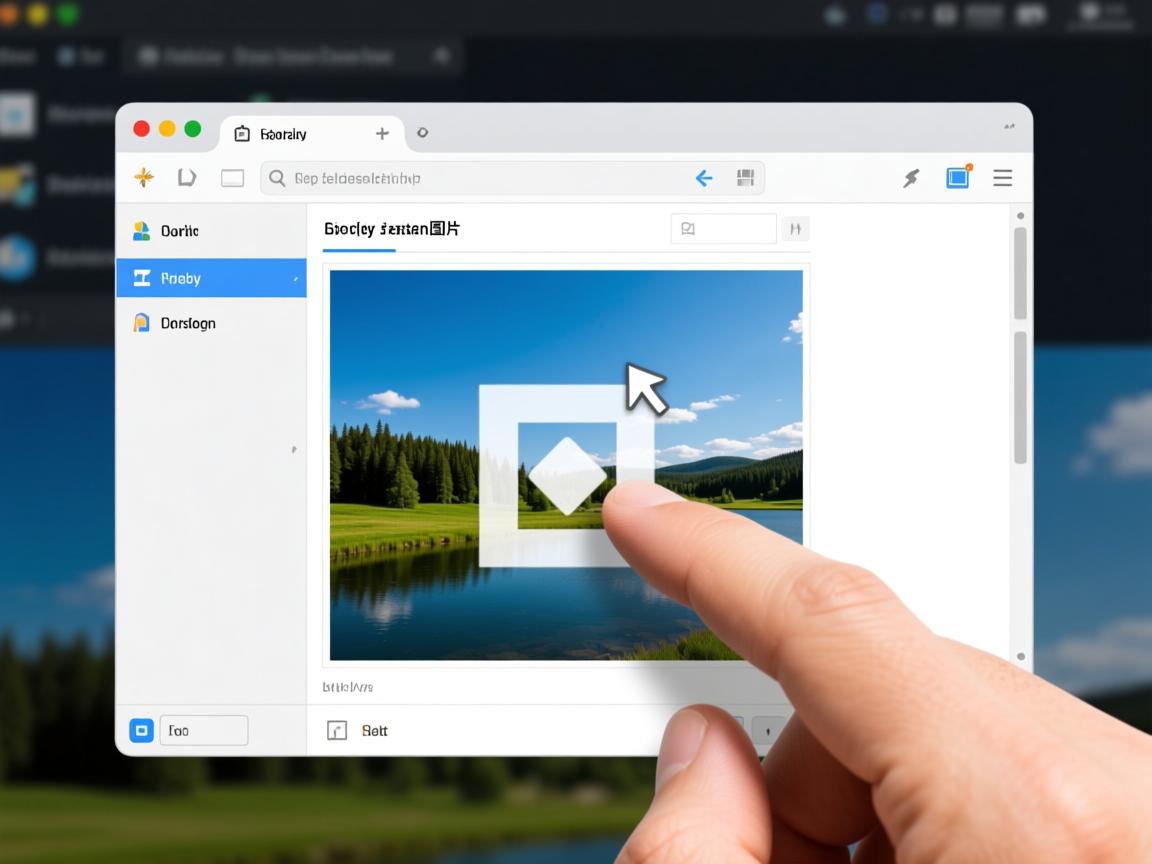Click the yellow sparkle icon in the toolbar
Image resolution: width=1152 pixels, height=864 pixels.
coord(144,178)
